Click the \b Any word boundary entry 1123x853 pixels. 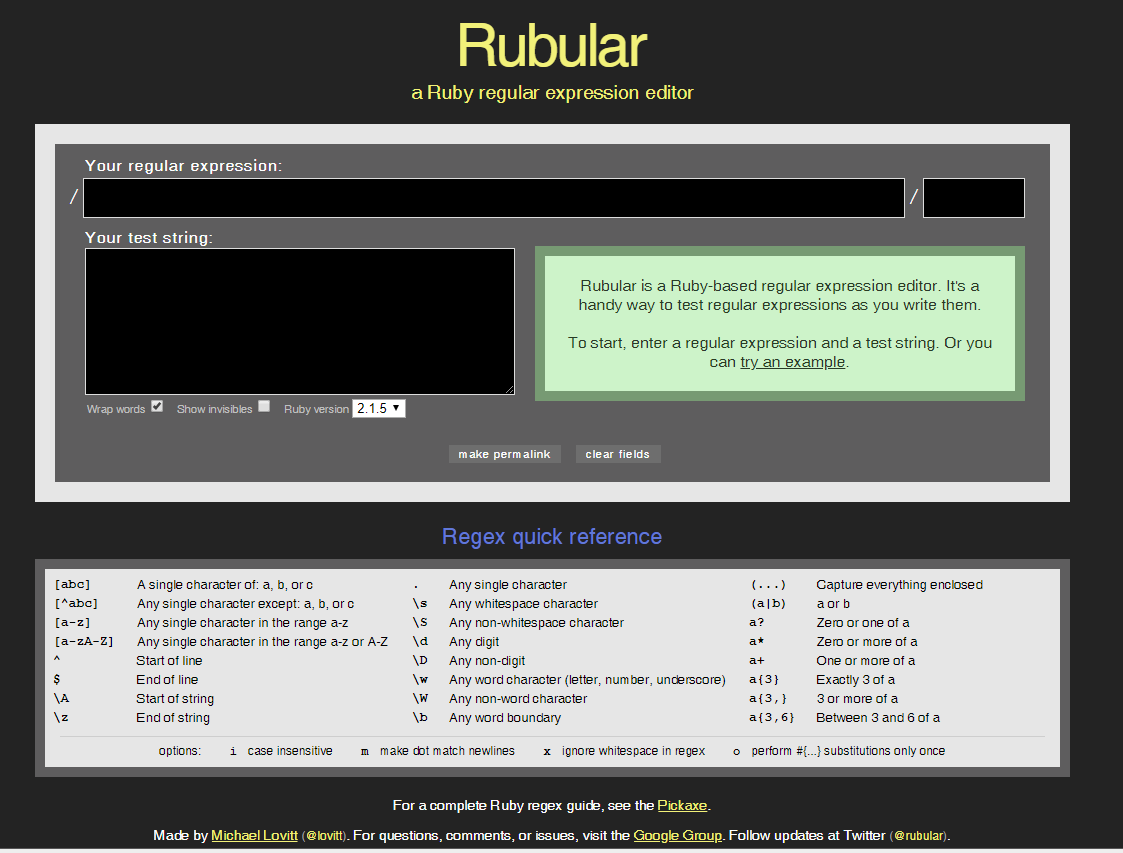coord(486,718)
